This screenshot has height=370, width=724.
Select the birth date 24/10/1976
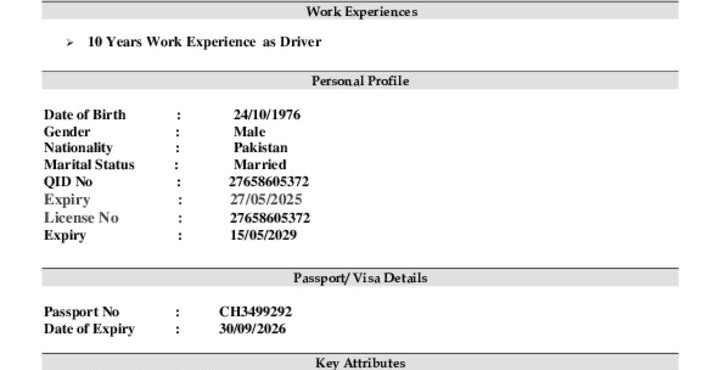pyautogui.click(x=267, y=115)
